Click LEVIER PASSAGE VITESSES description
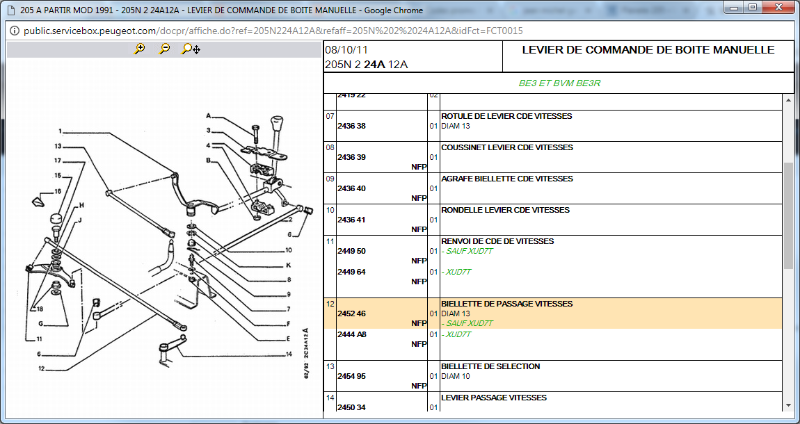 [x=494, y=397]
